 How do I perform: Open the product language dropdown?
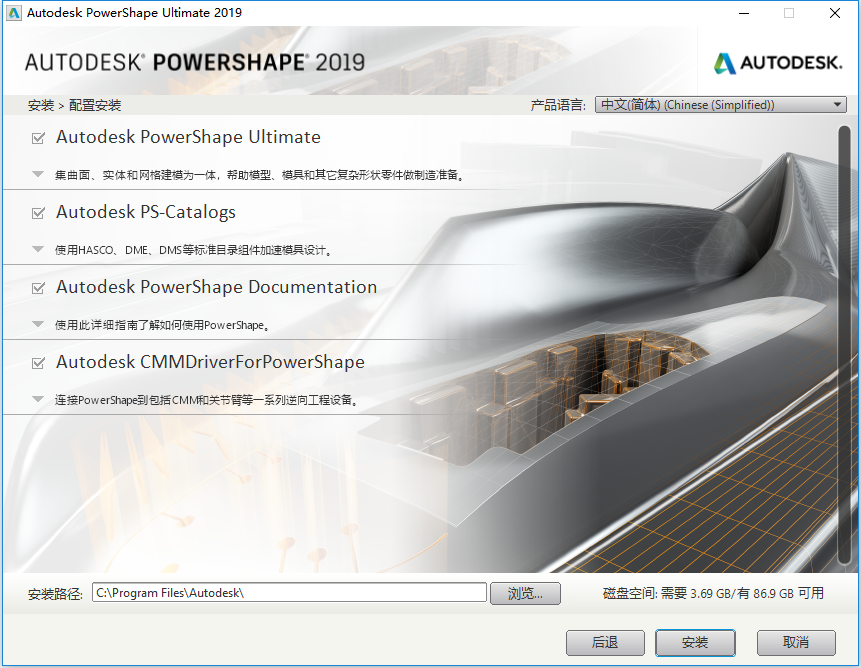coord(720,104)
